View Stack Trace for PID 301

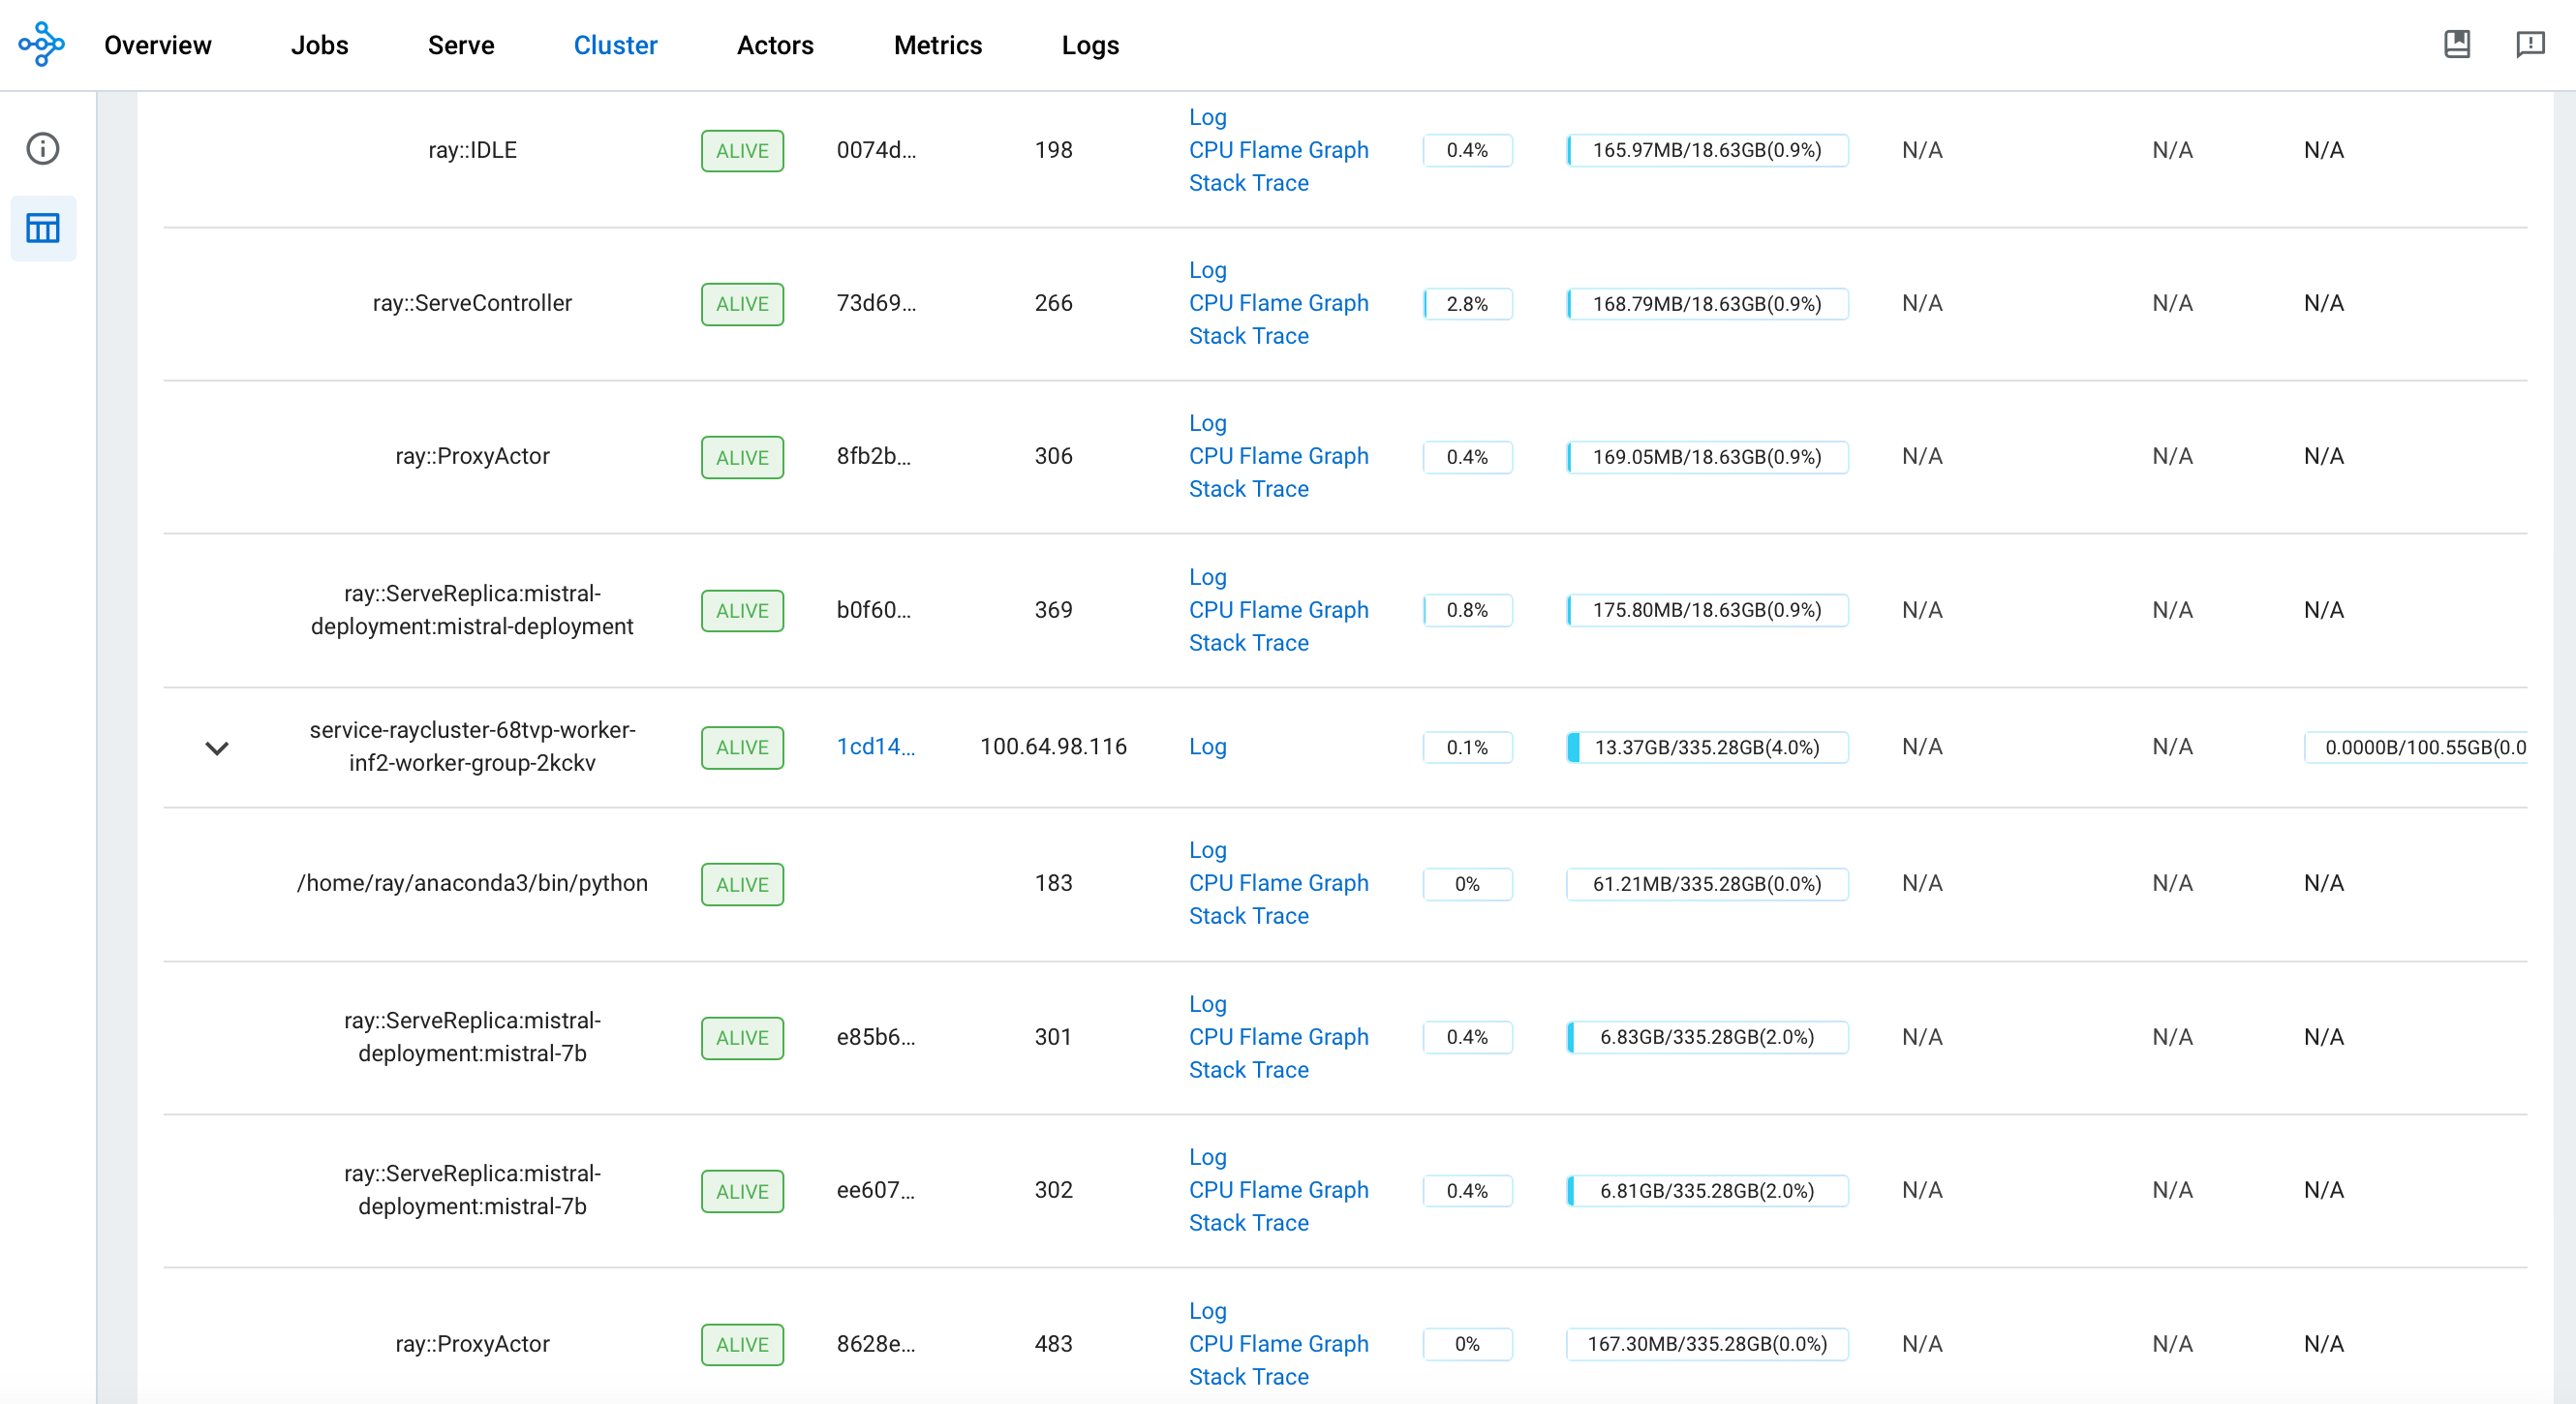point(1249,1070)
